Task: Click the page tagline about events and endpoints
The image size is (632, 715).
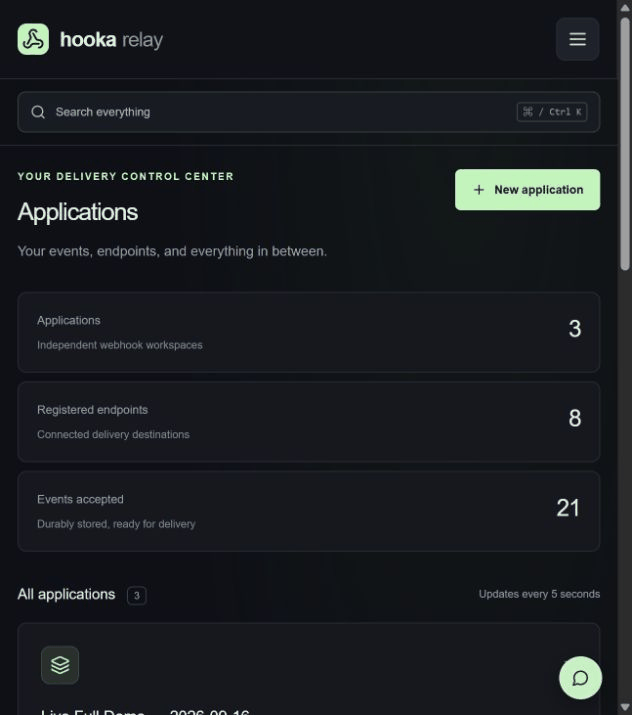Action: 172,251
